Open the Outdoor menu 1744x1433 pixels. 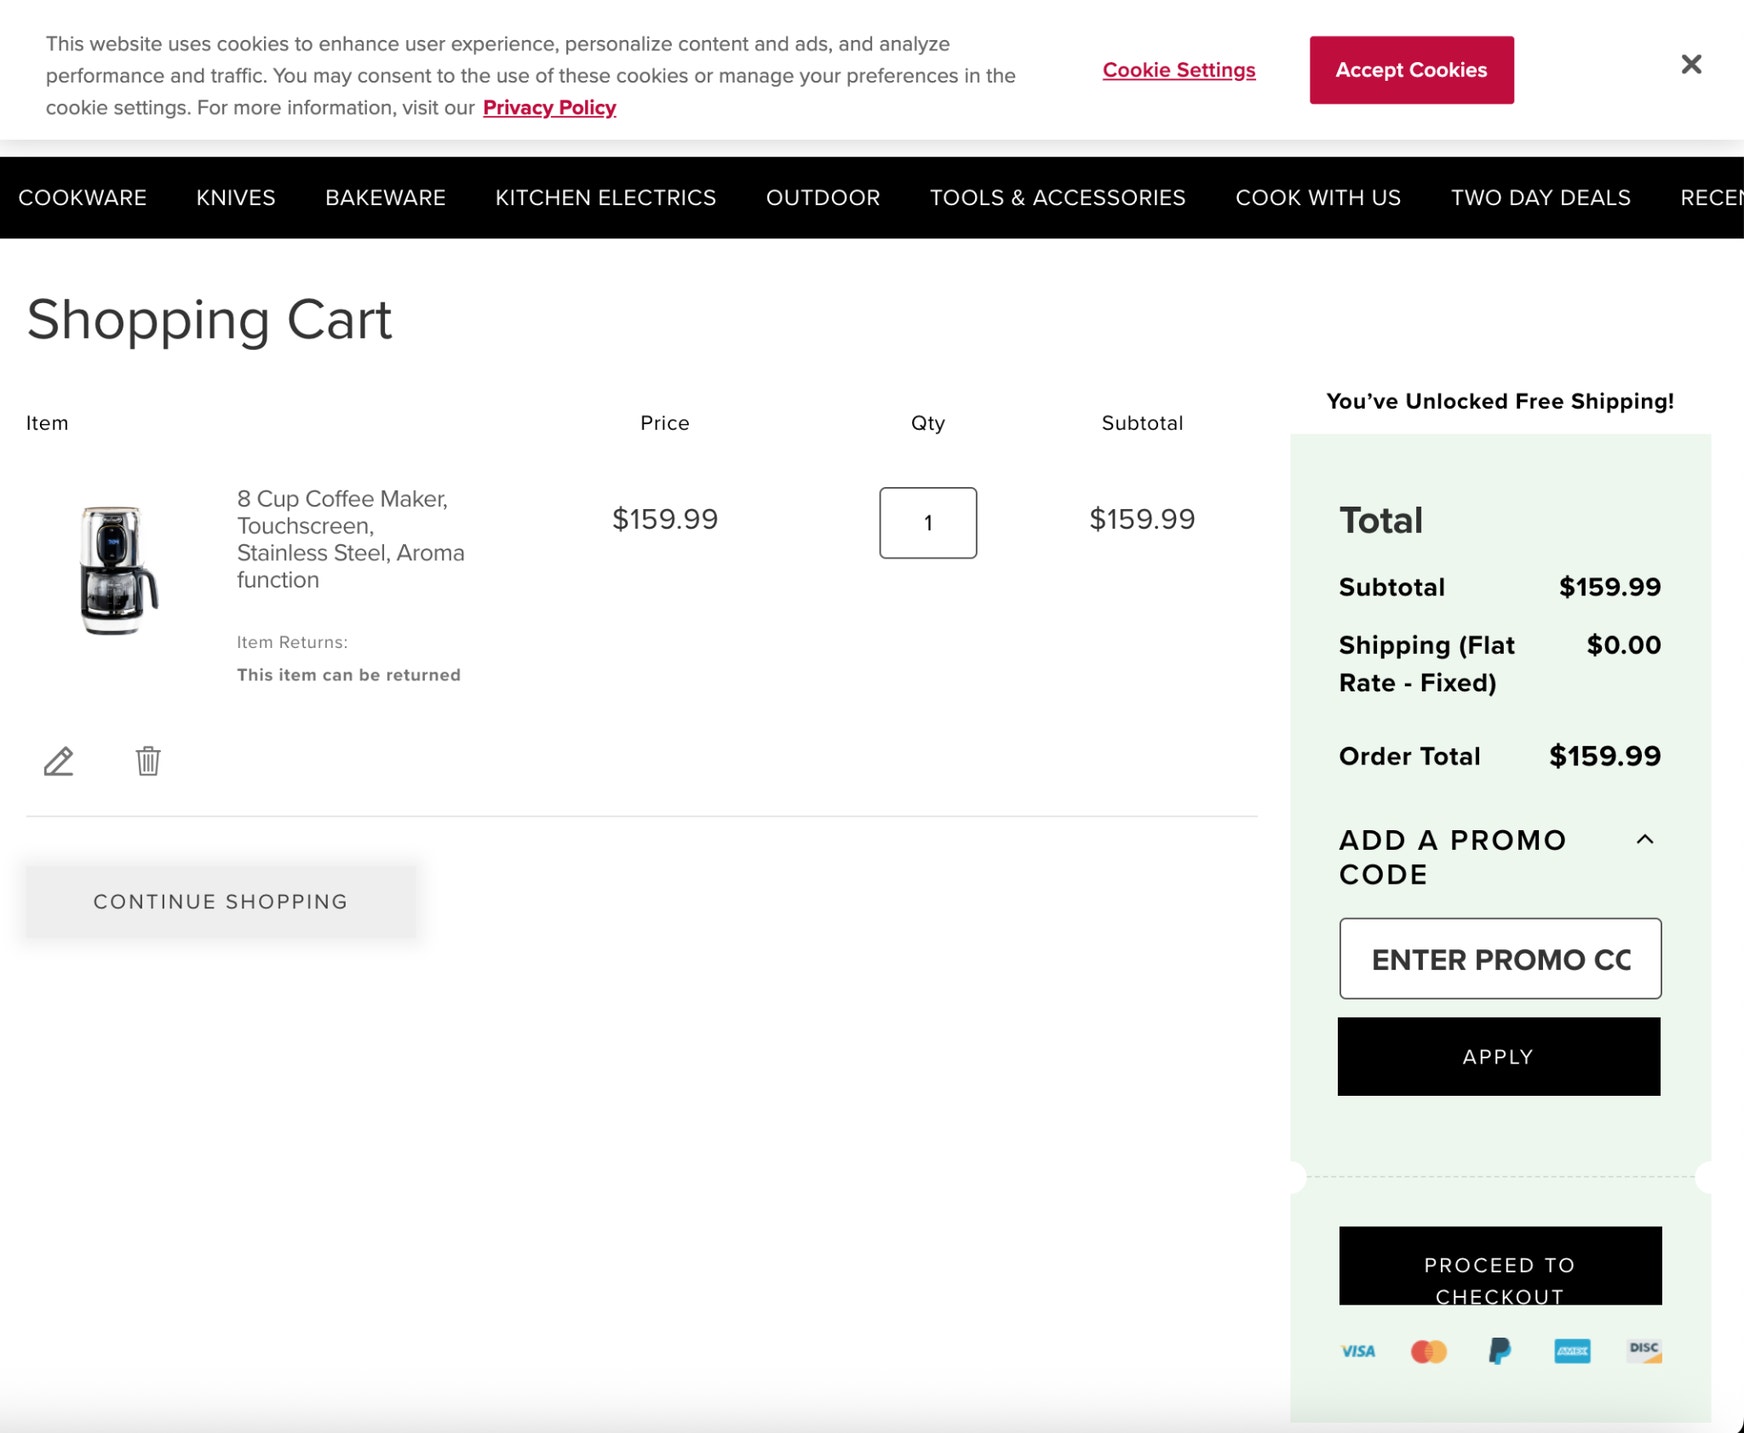tap(823, 198)
